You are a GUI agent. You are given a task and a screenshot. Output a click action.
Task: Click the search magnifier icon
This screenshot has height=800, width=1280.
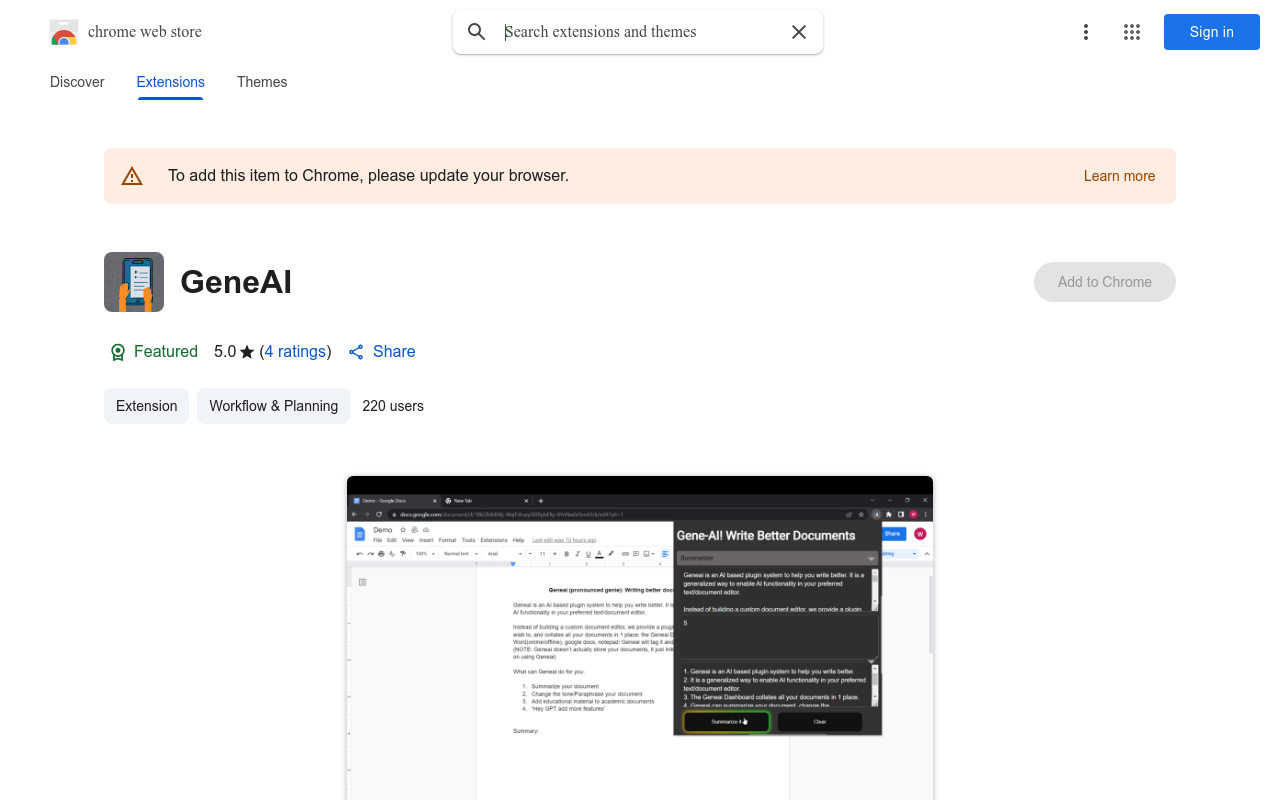pyautogui.click(x=477, y=32)
